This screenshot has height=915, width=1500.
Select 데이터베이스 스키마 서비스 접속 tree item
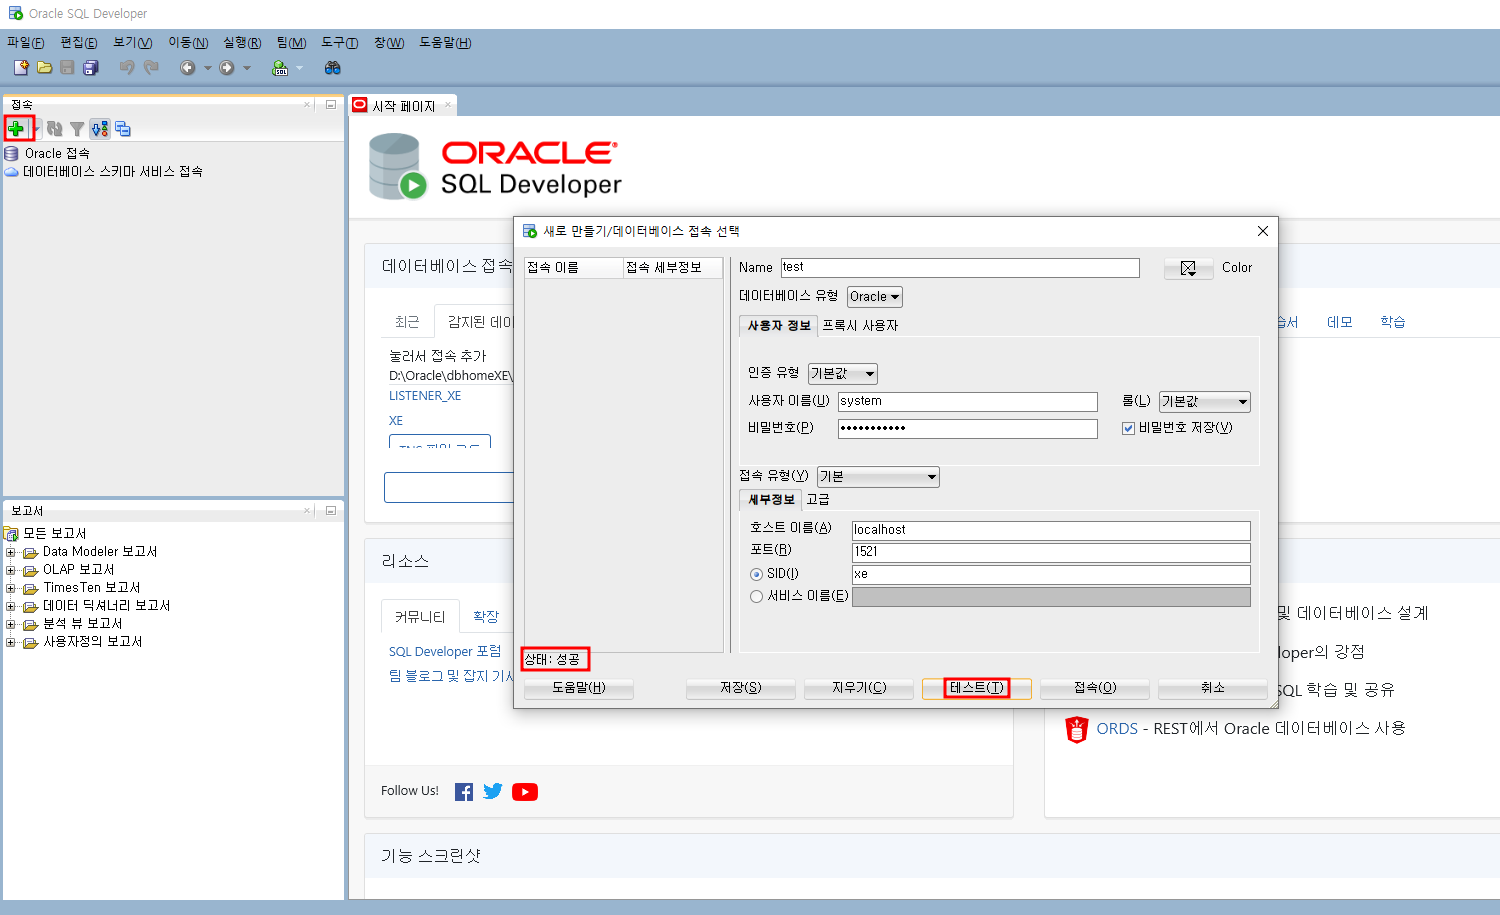[x=112, y=172]
